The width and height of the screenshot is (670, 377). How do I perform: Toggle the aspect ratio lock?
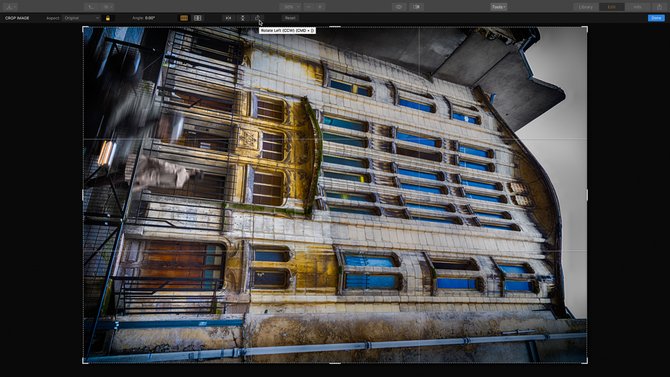pyautogui.click(x=108, y=18)
